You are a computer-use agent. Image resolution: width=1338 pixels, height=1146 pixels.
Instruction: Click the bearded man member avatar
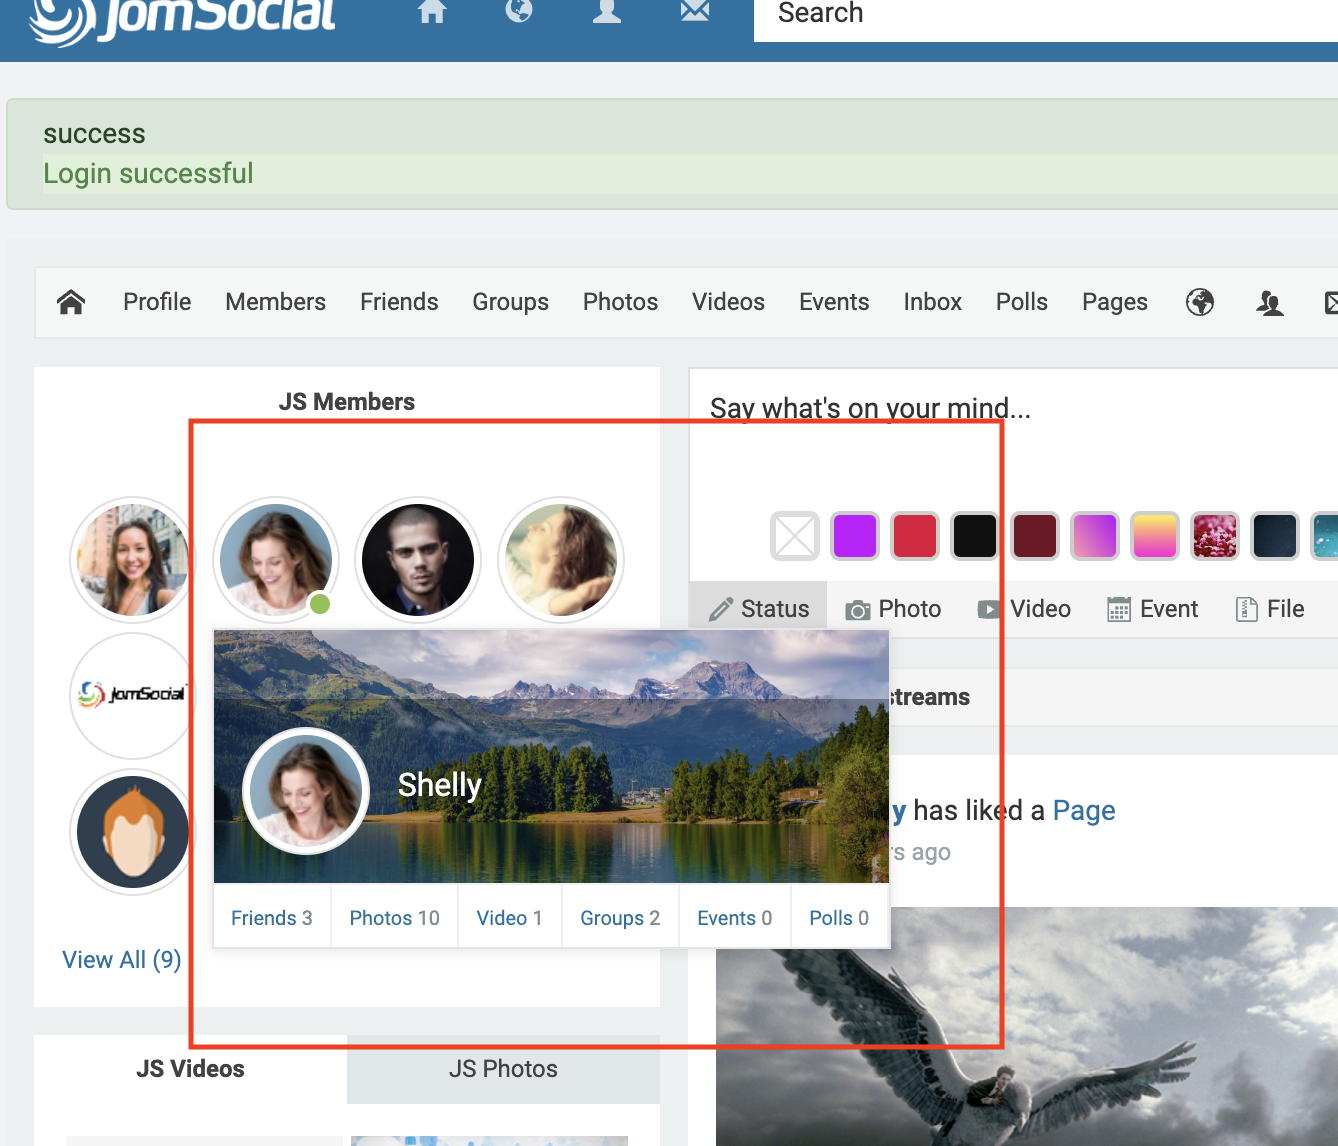tap(418, 560)
